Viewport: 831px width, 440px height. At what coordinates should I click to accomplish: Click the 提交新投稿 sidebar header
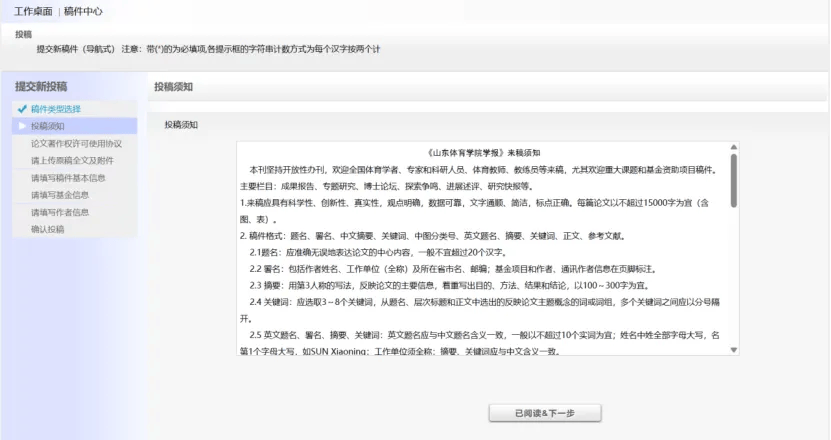41,86
